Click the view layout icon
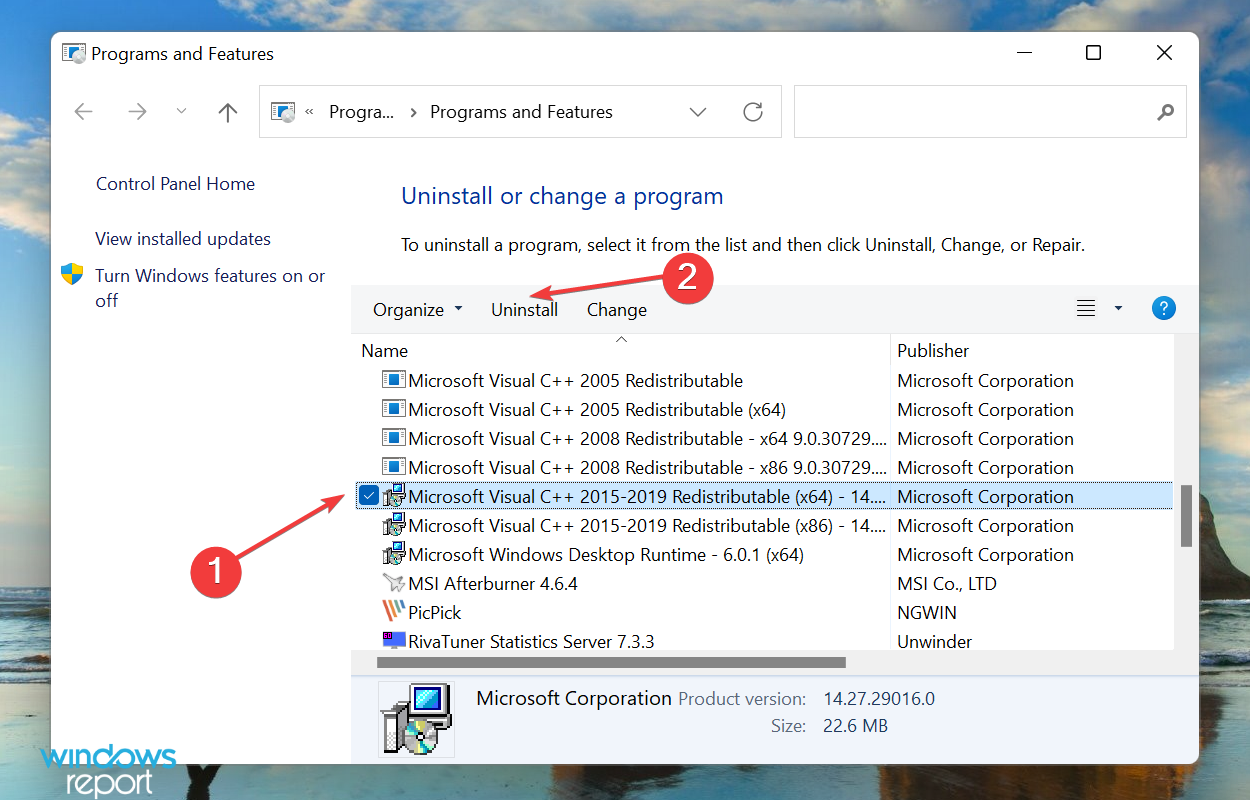 point(1086,309)
